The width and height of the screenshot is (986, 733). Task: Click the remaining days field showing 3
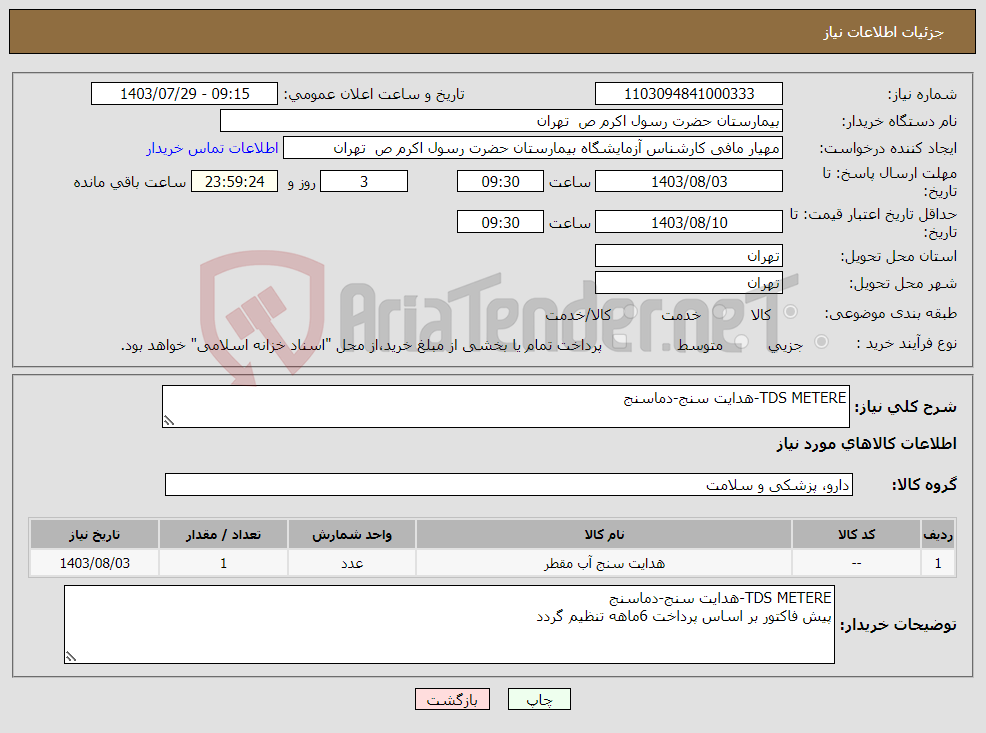[x=364, y=182]
